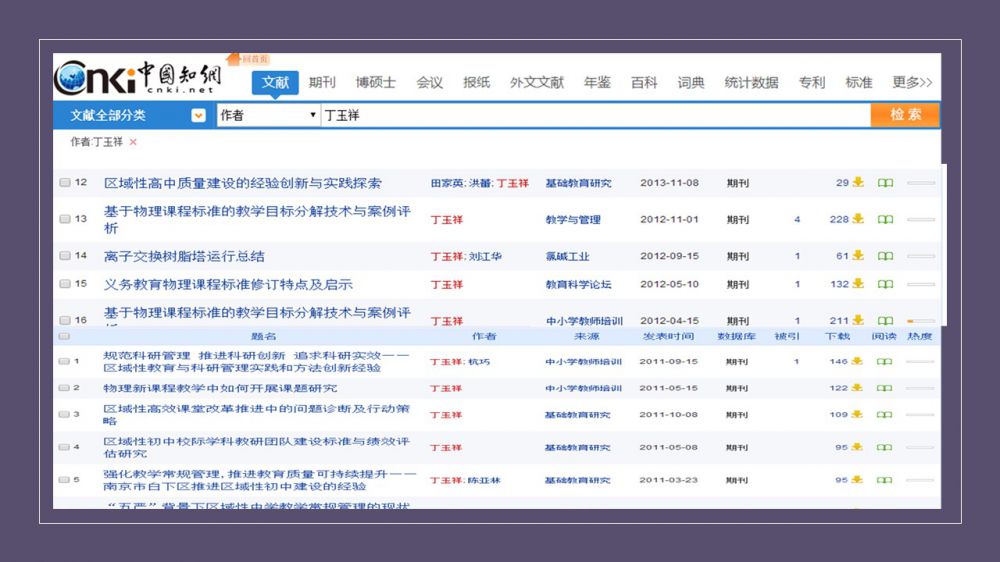Download the paper with 228 downloads
Viewport: 1000px width, 562px height.
857,219
